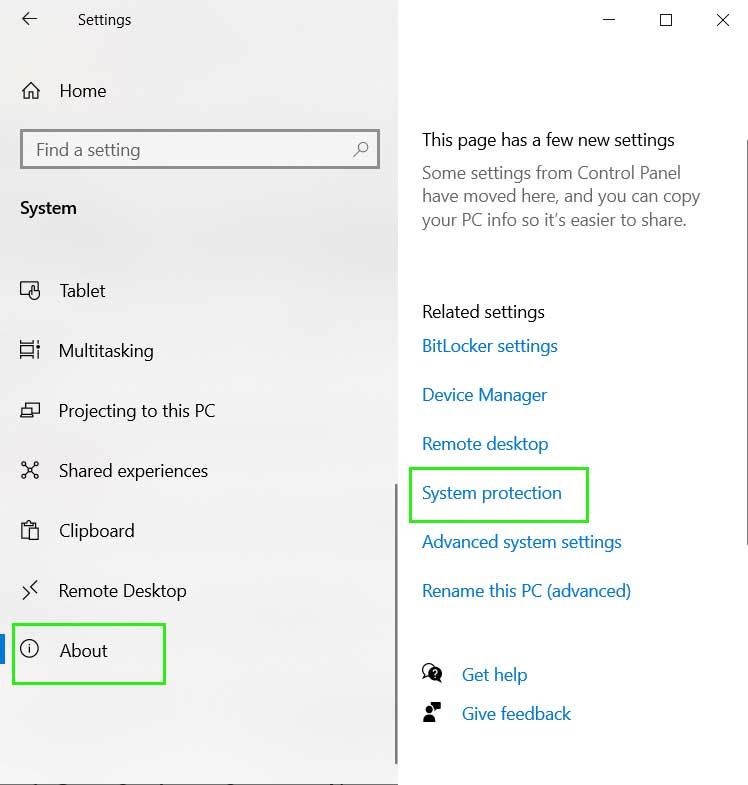Click the Projecting to this PC icon
The image size is (748, 785).
coord(30,411)
